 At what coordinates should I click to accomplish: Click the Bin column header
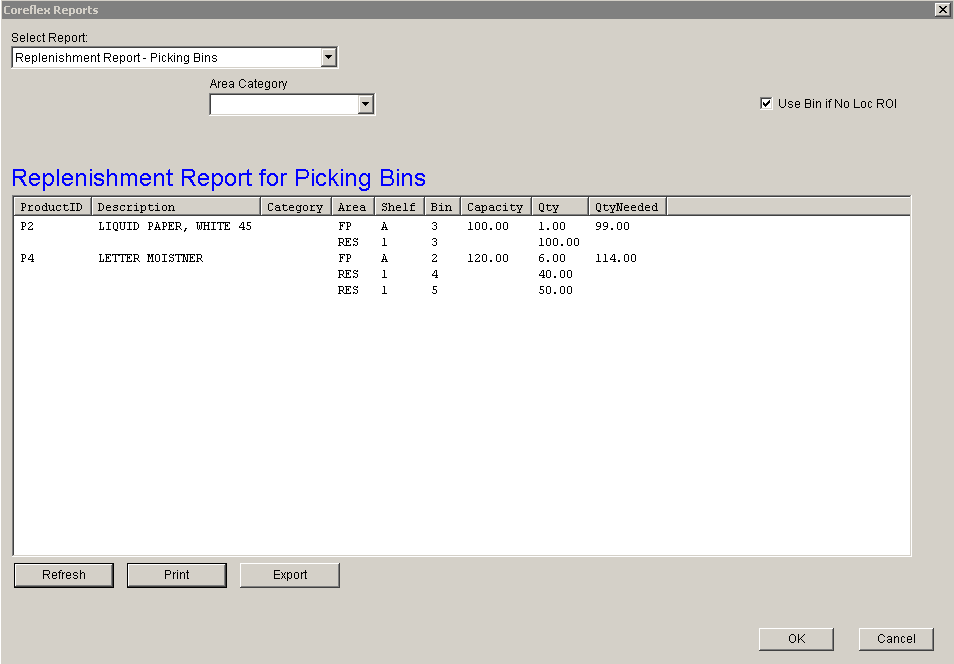[x=442, y=207]
